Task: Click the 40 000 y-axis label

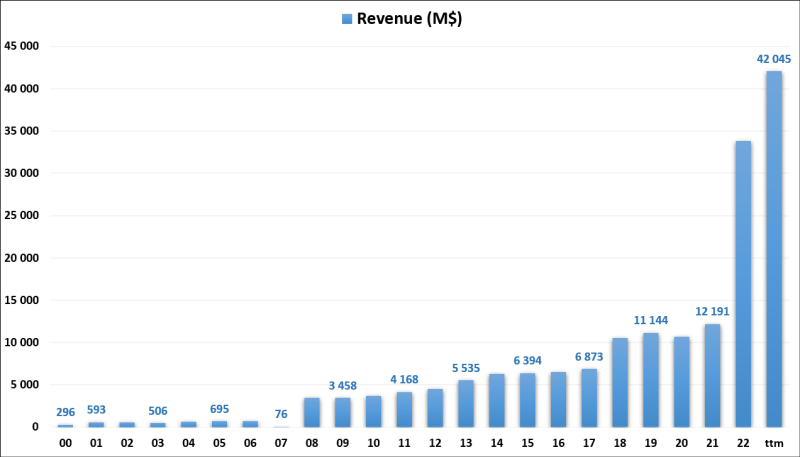Action: (21, 89)
